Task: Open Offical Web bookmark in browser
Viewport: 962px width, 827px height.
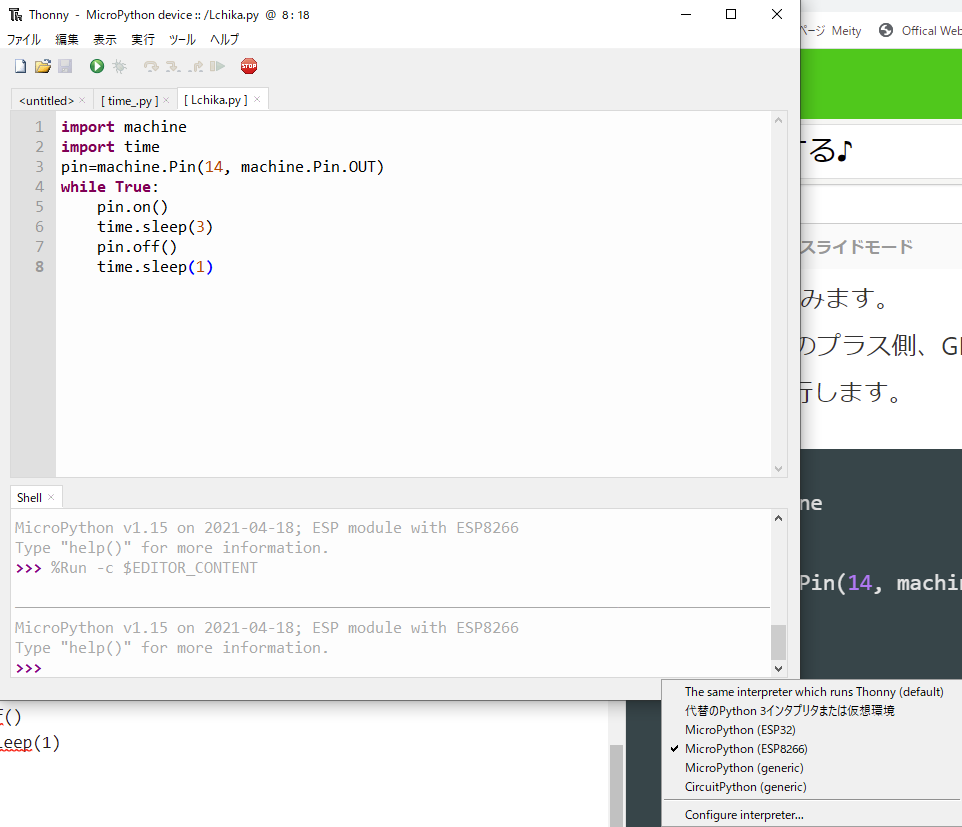Action: pos(931,31)
